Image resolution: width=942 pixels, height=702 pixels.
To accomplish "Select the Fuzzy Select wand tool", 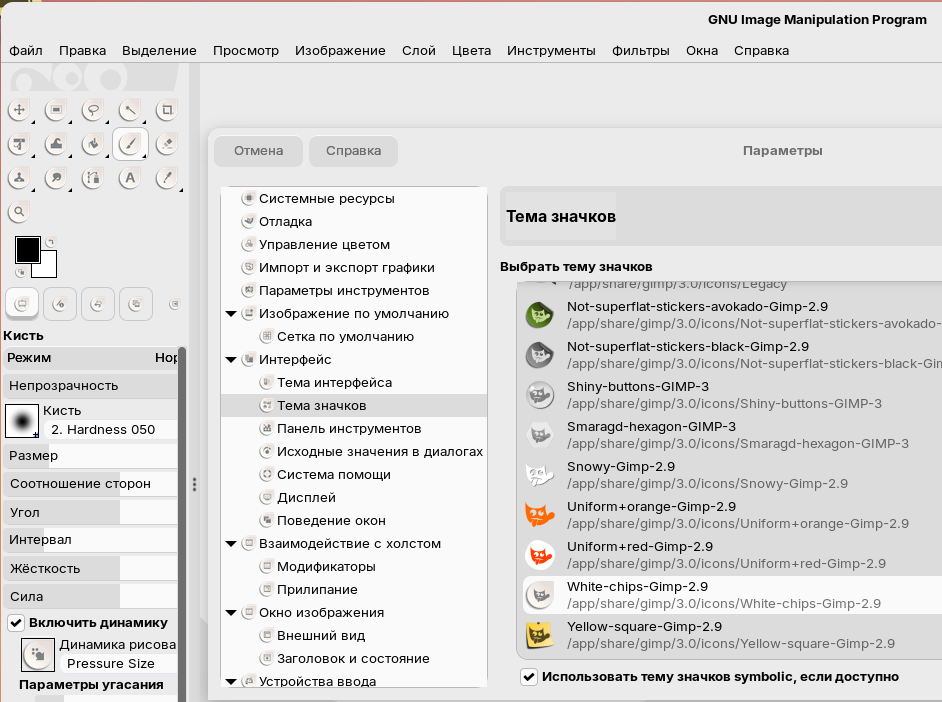I will tap(130, 110).
